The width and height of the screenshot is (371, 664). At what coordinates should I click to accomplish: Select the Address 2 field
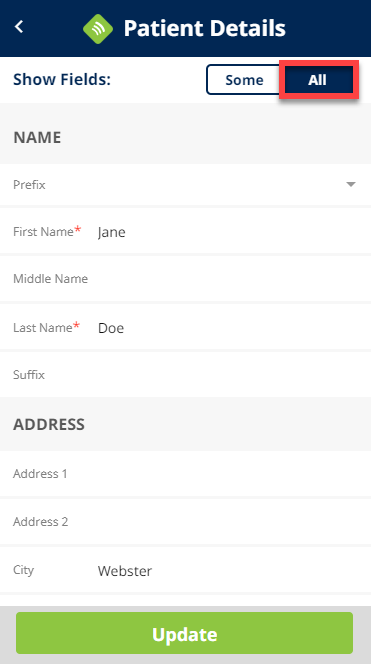pos(186,522)
